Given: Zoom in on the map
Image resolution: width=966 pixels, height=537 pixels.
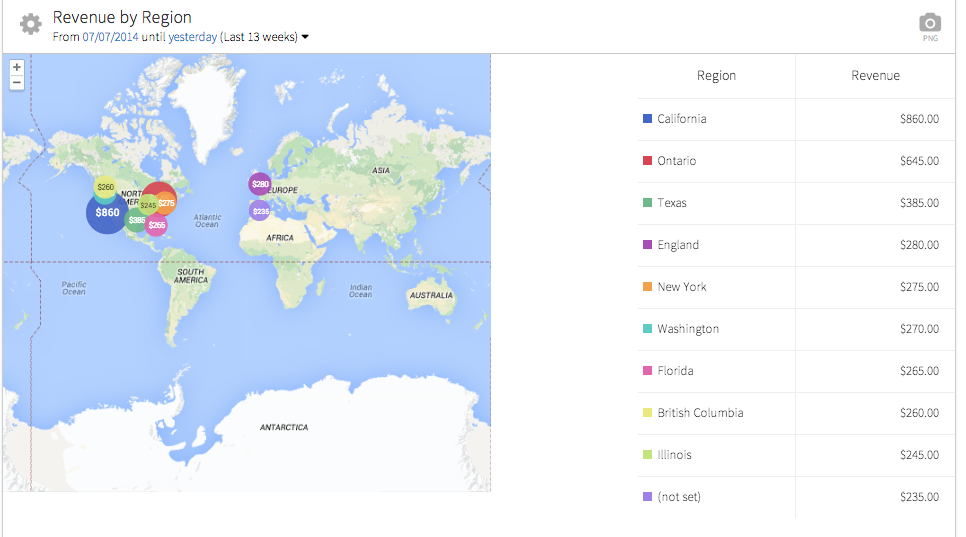Looking at the screenshot, I should (17, 67).
